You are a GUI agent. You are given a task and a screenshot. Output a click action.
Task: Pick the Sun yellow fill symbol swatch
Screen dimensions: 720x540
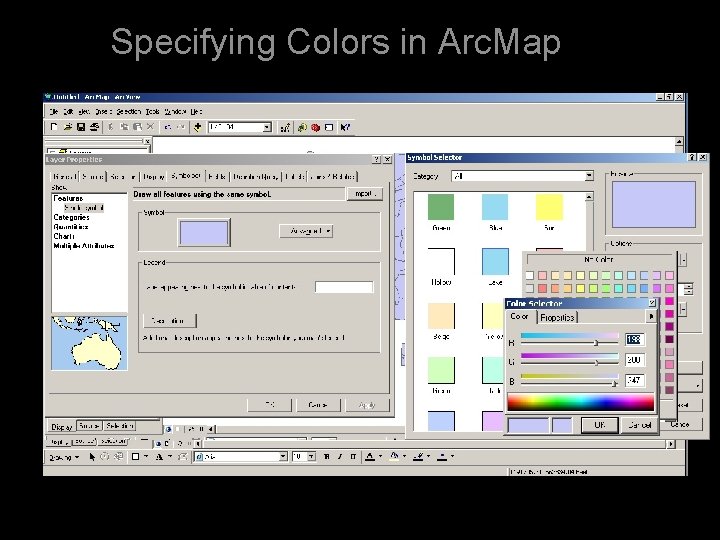549,207
